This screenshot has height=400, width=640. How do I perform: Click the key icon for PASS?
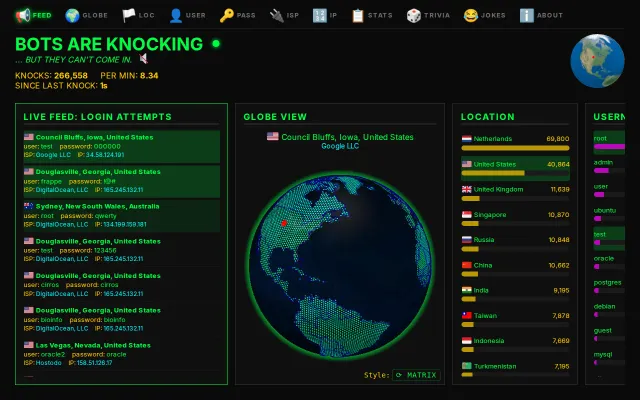pyautogui.click(x=227, y=16)
